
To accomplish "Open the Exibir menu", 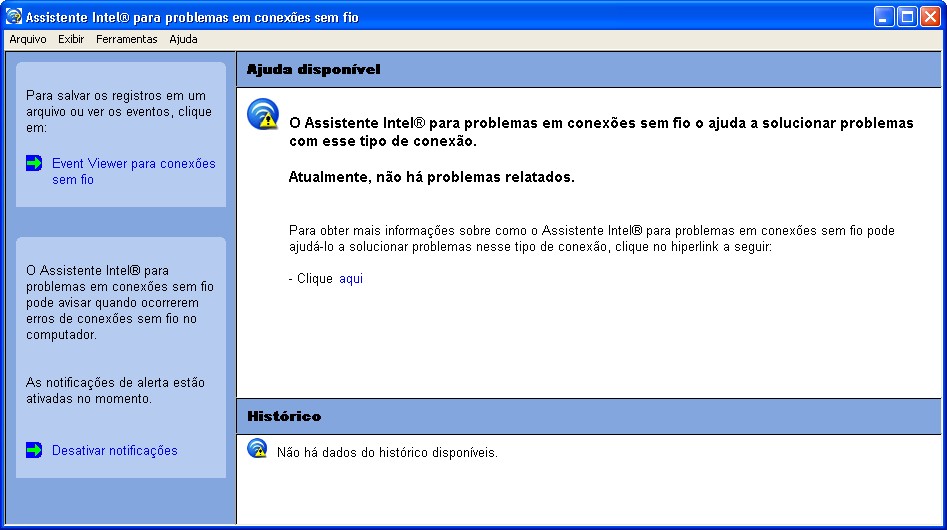I will [71, 39].
